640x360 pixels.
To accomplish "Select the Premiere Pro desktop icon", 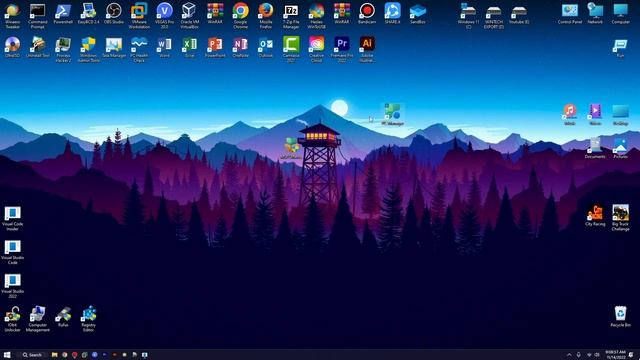I will click(x=342, y=49).
